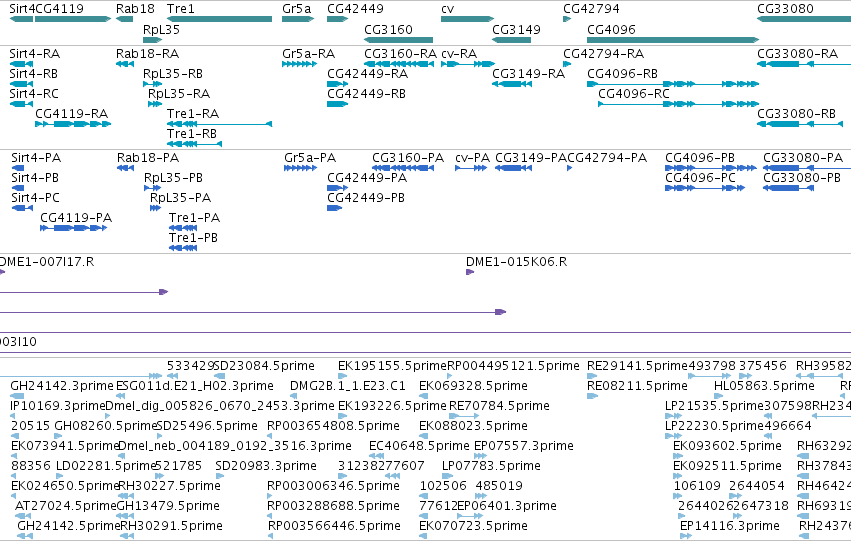The image size is (851, 541).
Task: Select the DME1-015K06.R BAC end label
Action: pyautogui.click(x=517, y=262)
